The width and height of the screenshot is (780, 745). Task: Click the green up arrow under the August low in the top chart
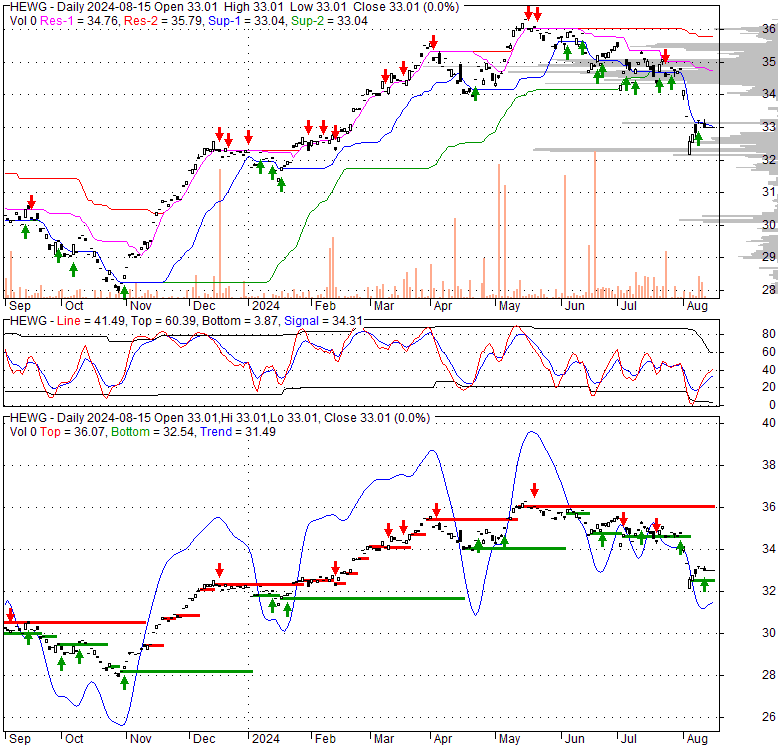[x=698, y=139]
